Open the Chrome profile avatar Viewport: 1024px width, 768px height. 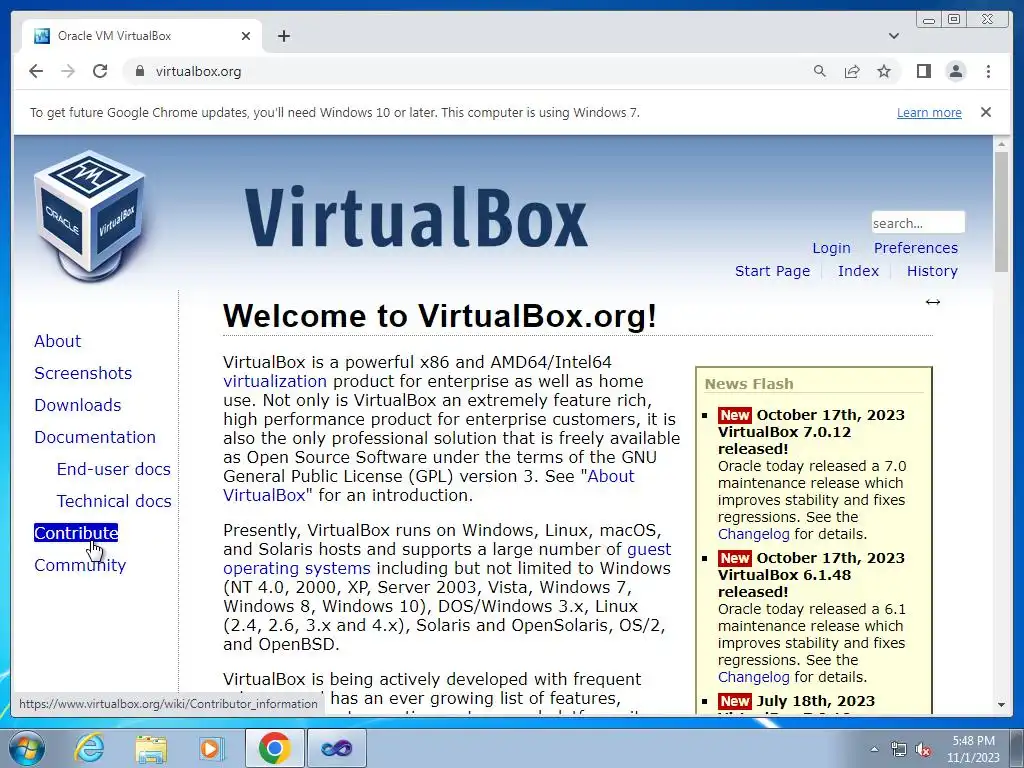coord(955,71)
